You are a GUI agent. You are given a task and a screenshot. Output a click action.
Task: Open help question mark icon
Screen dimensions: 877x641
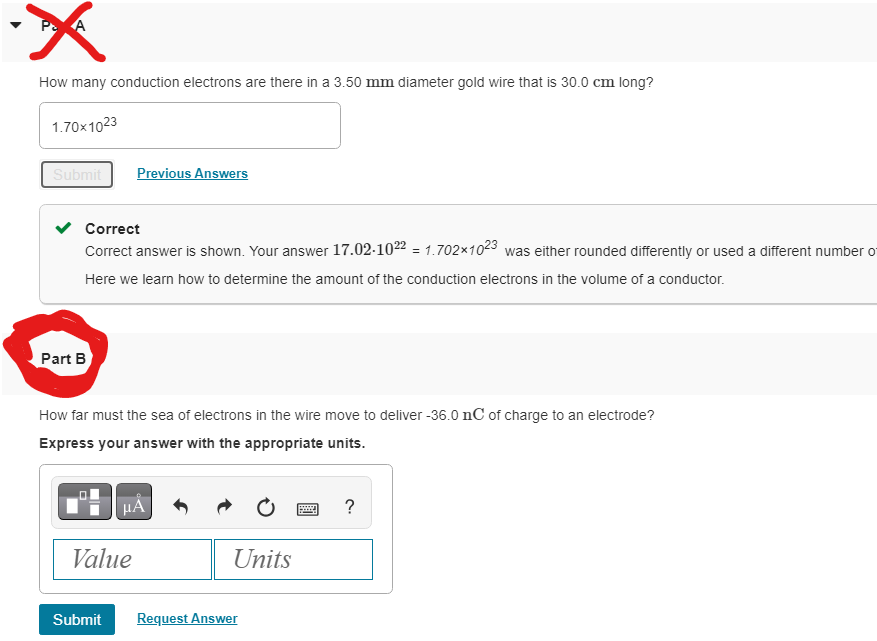tap(350, 506)
